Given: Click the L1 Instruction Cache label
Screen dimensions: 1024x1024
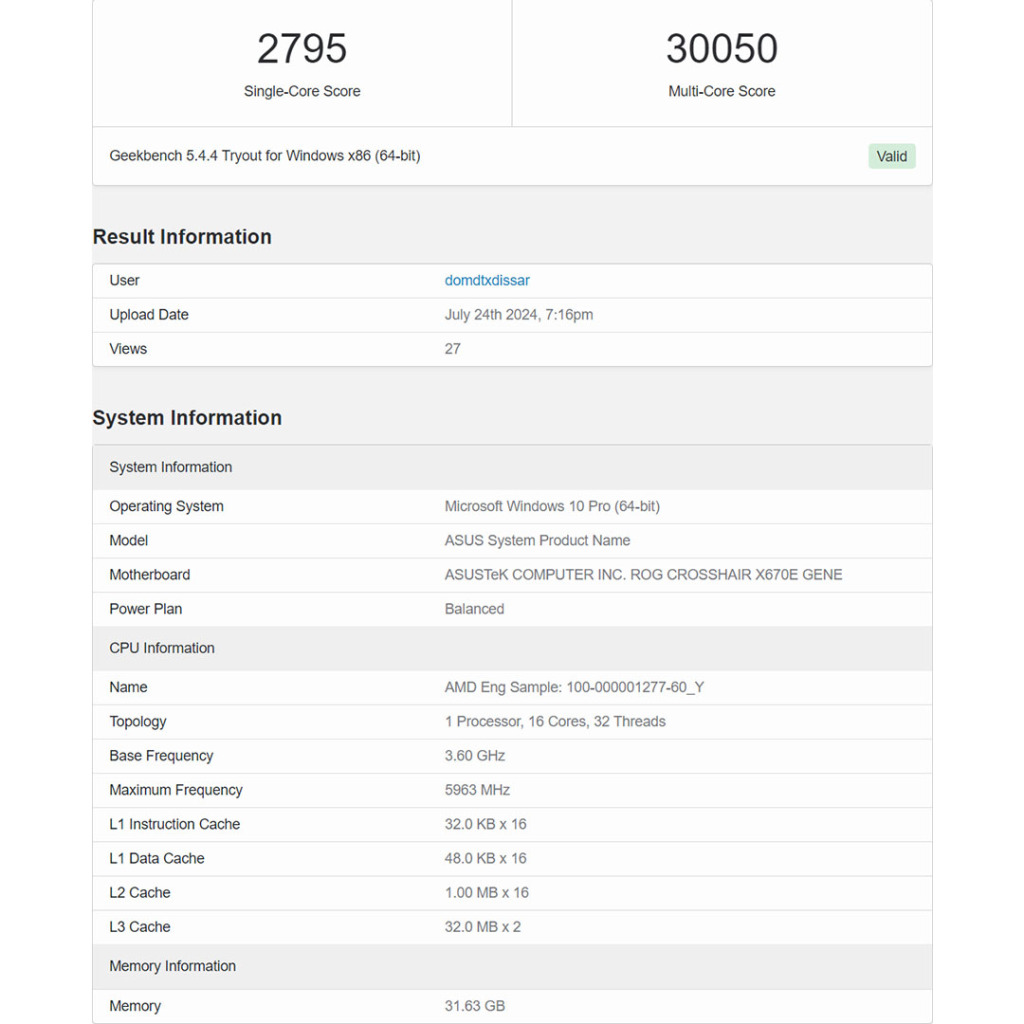Looking at the screenshot, I should [x=174, y=824].
